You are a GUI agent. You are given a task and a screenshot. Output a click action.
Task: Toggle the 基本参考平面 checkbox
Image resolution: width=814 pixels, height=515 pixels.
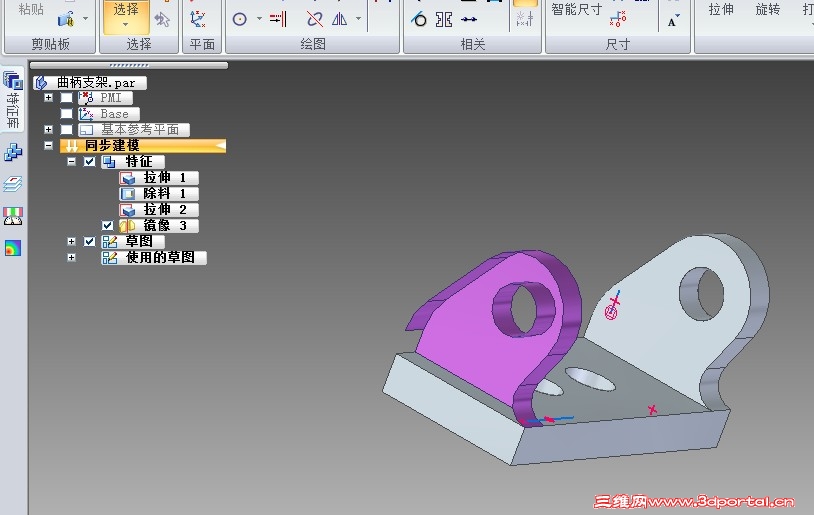point(66,129)
